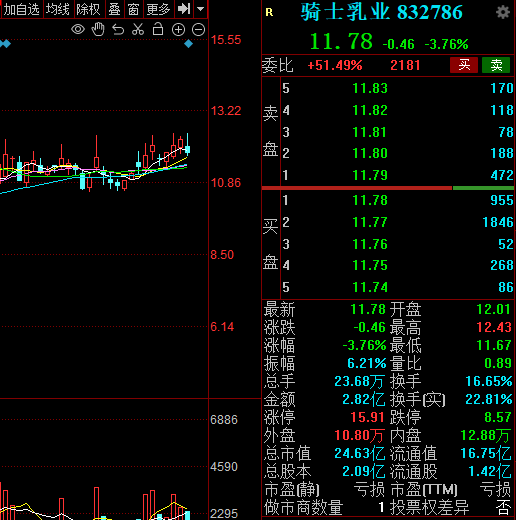This screenshot has height=520, width=516.
Task: Zoom out with the minus icon
Action: coord(199,30)
